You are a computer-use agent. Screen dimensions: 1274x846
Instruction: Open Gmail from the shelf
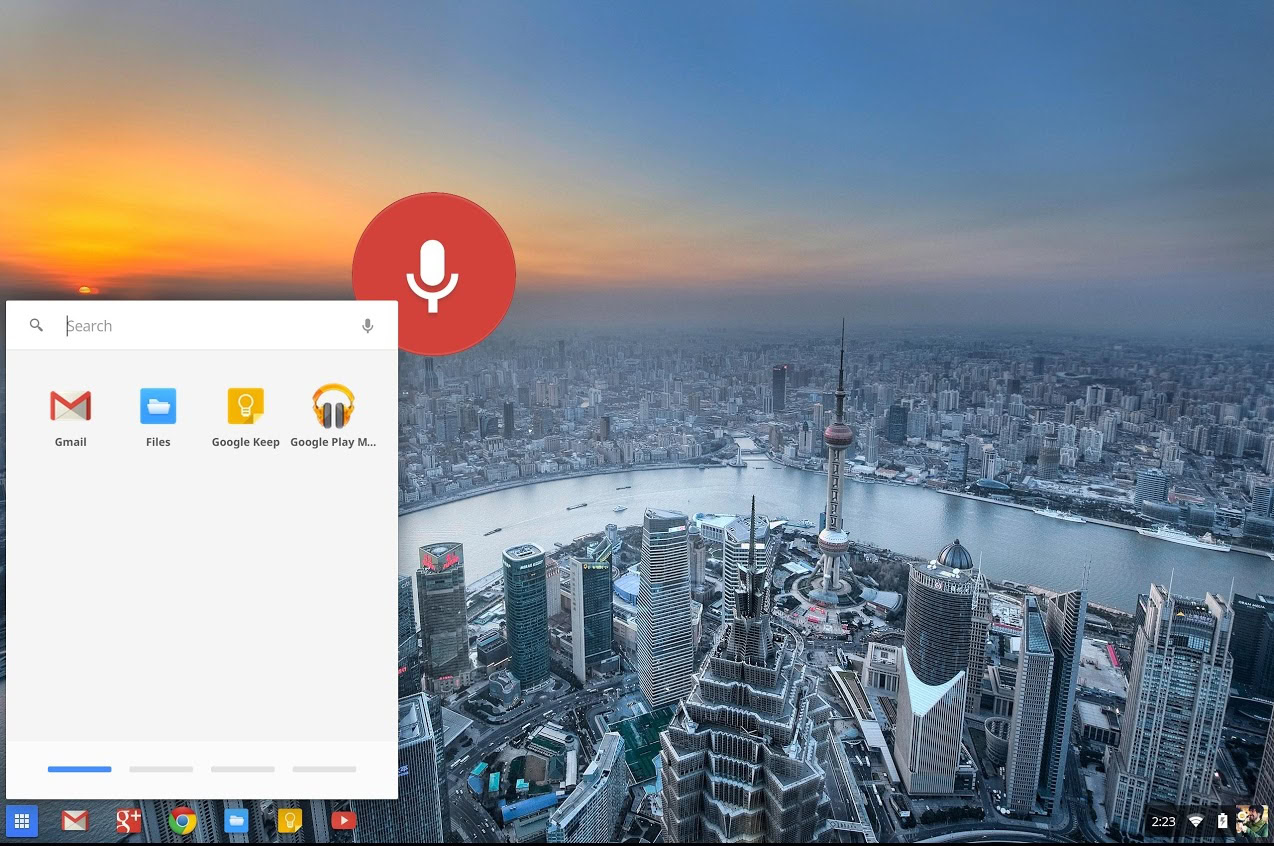(75, 821)
